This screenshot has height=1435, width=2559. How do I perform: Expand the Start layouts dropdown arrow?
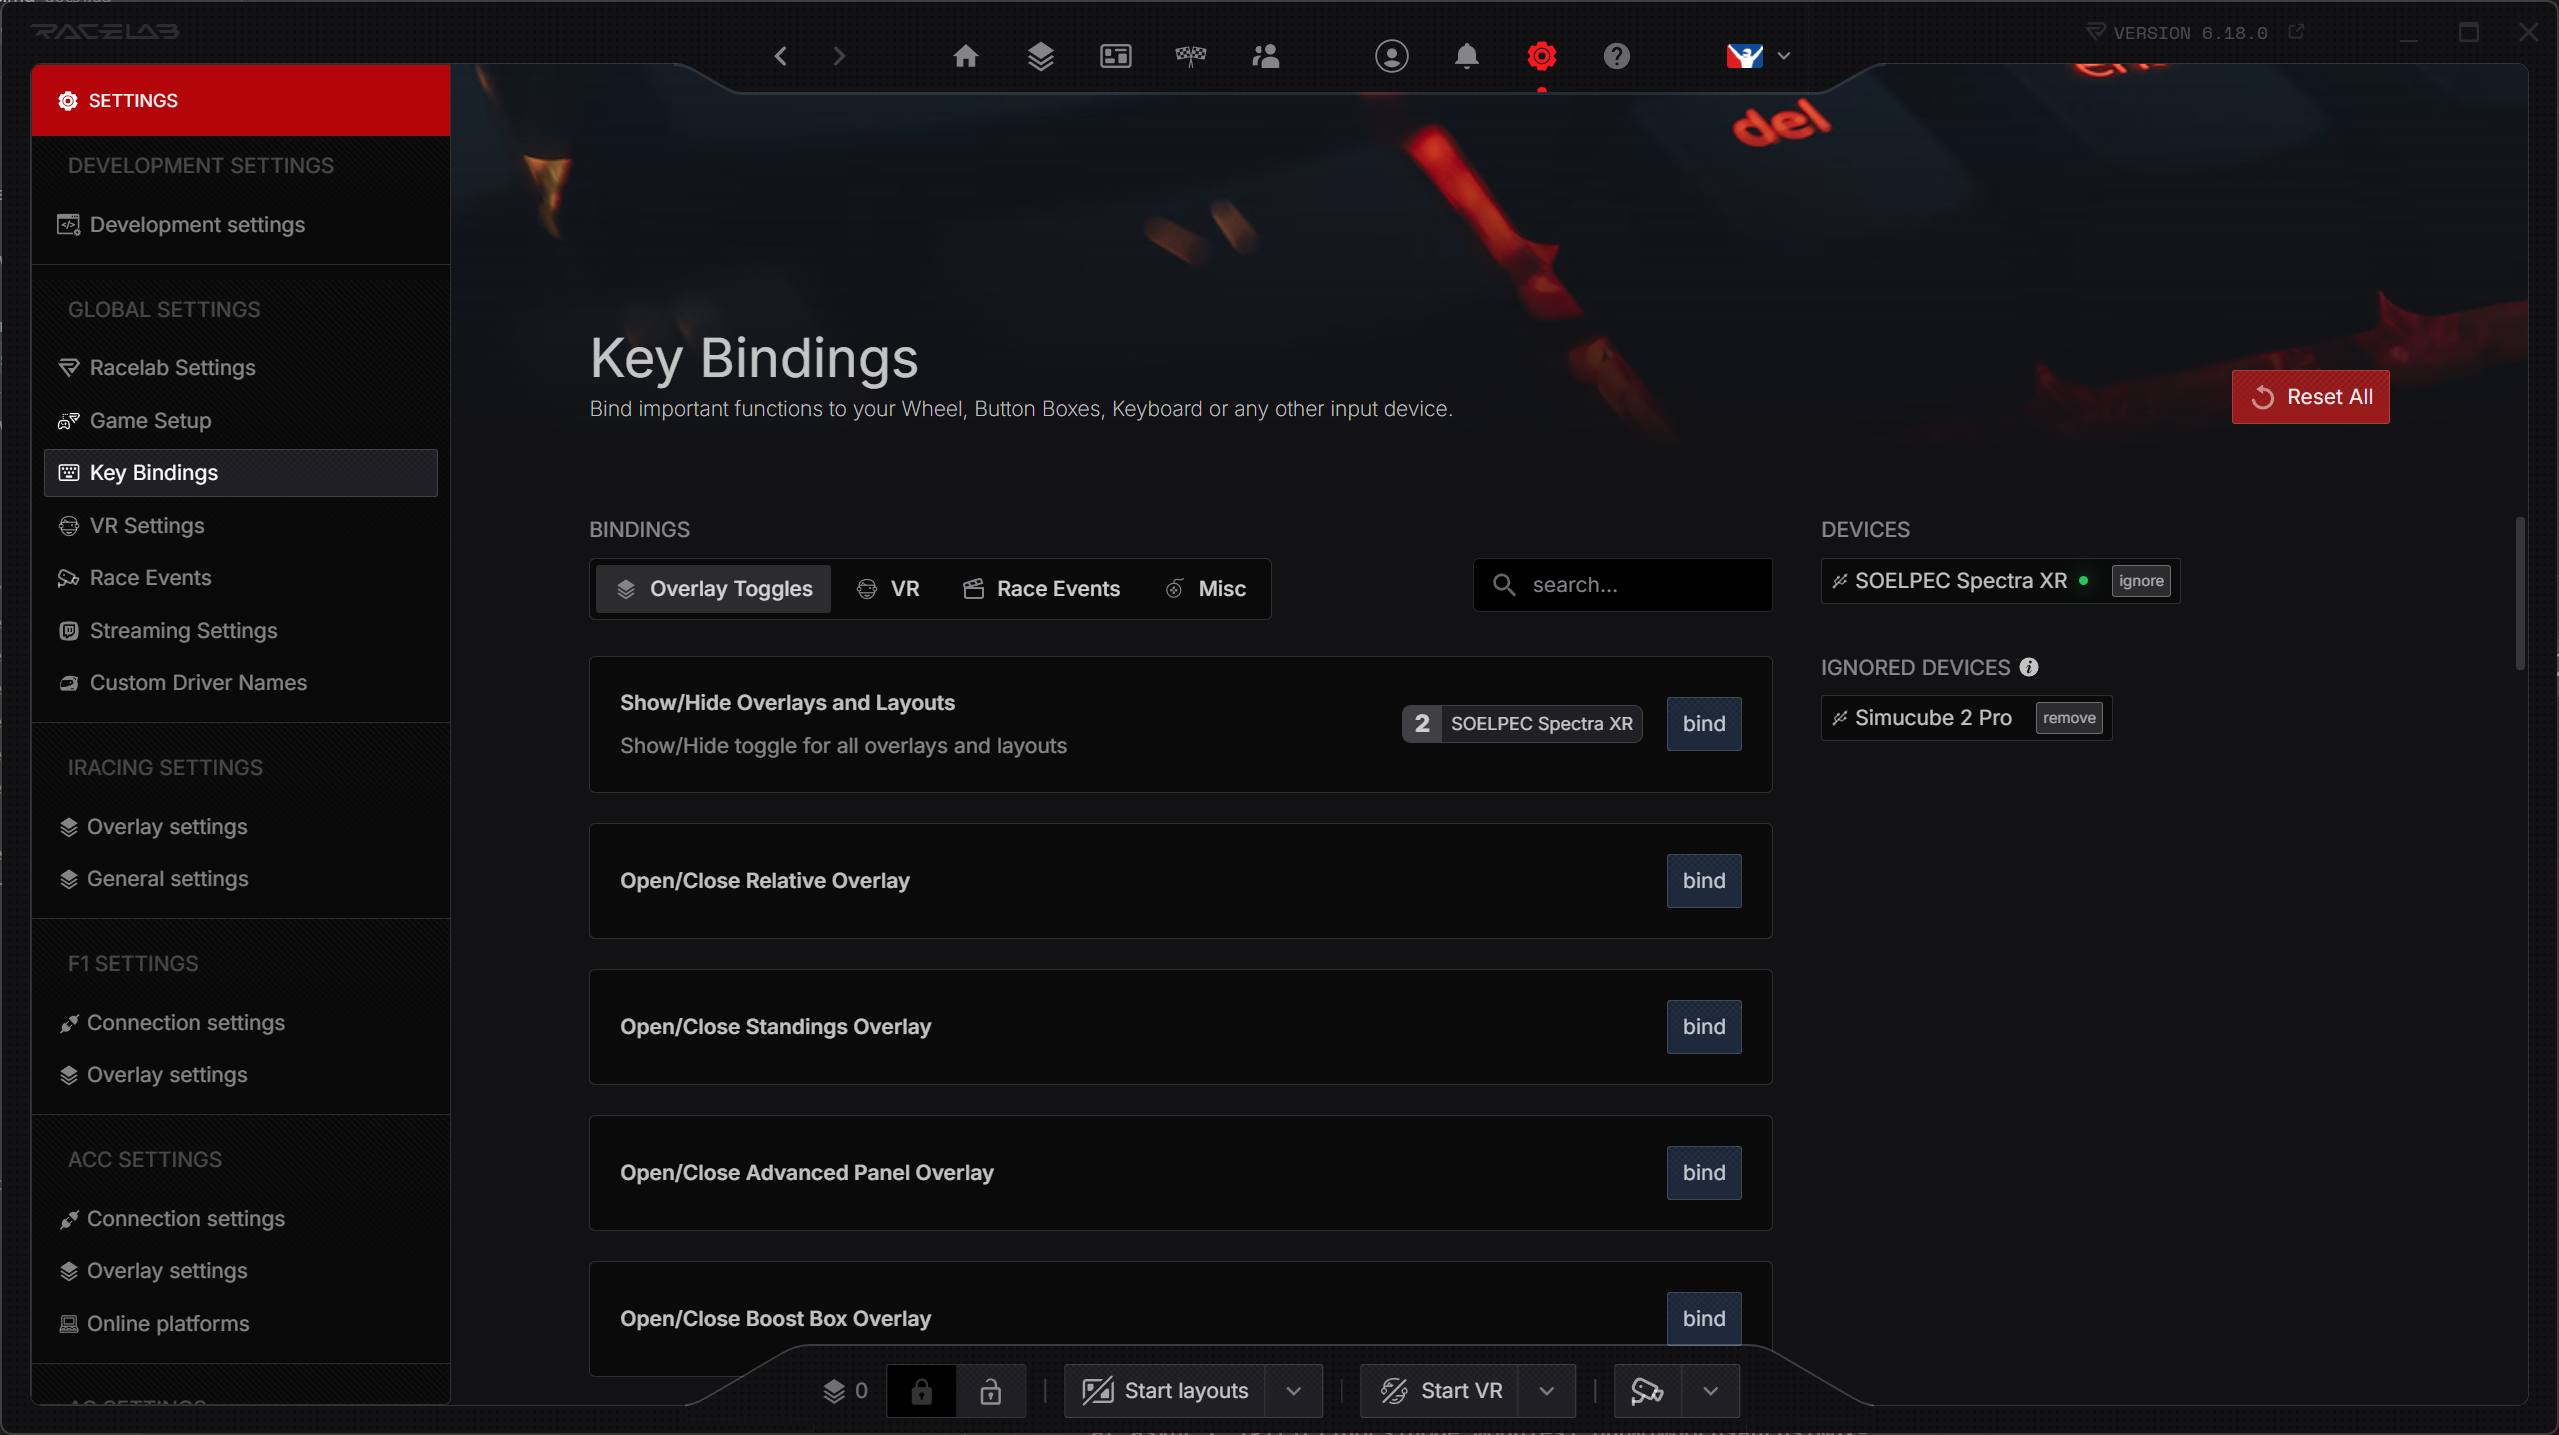pyautogui.click(x=1293, y=1391)
